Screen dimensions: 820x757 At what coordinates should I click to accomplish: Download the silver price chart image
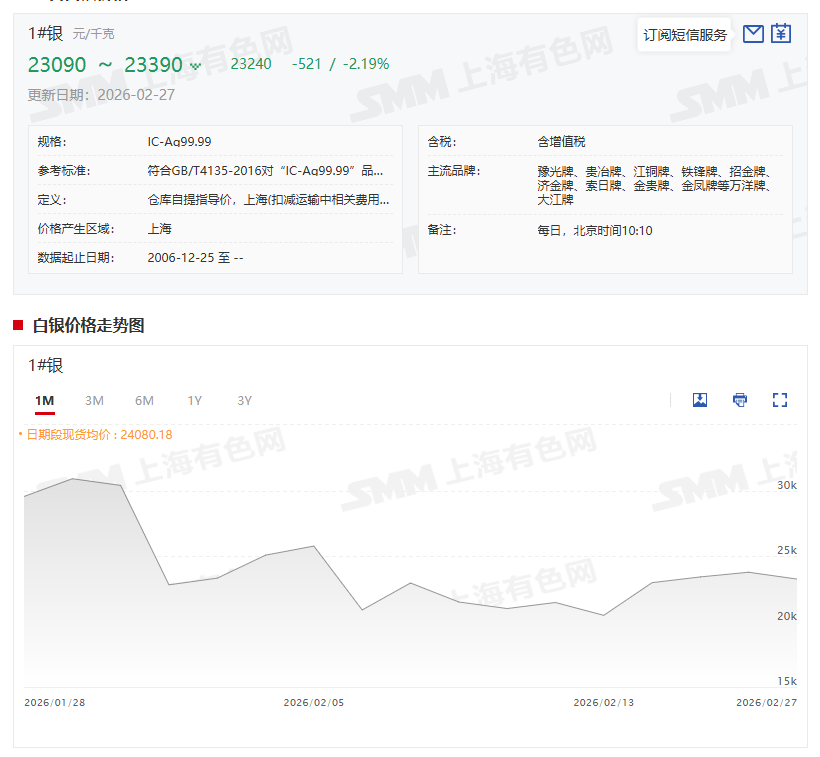pos(700,400)
